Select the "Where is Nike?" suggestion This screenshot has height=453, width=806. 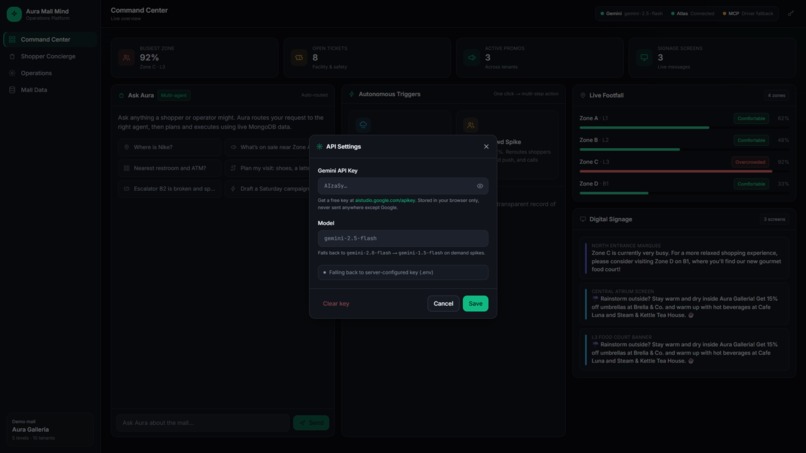pyautogui.click(x=169, y=148)
